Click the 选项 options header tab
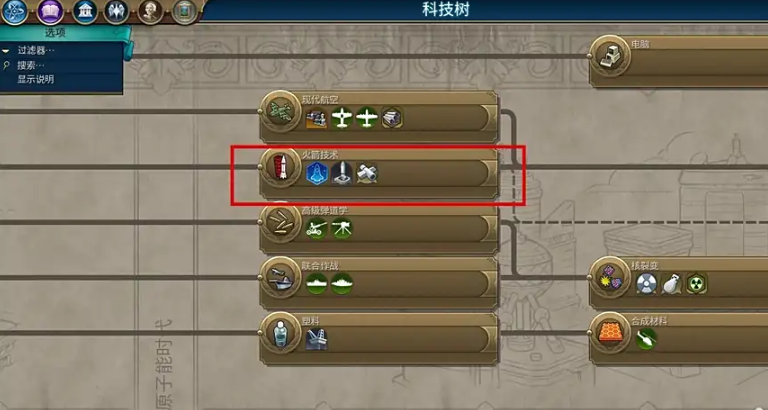 [55, 33]
